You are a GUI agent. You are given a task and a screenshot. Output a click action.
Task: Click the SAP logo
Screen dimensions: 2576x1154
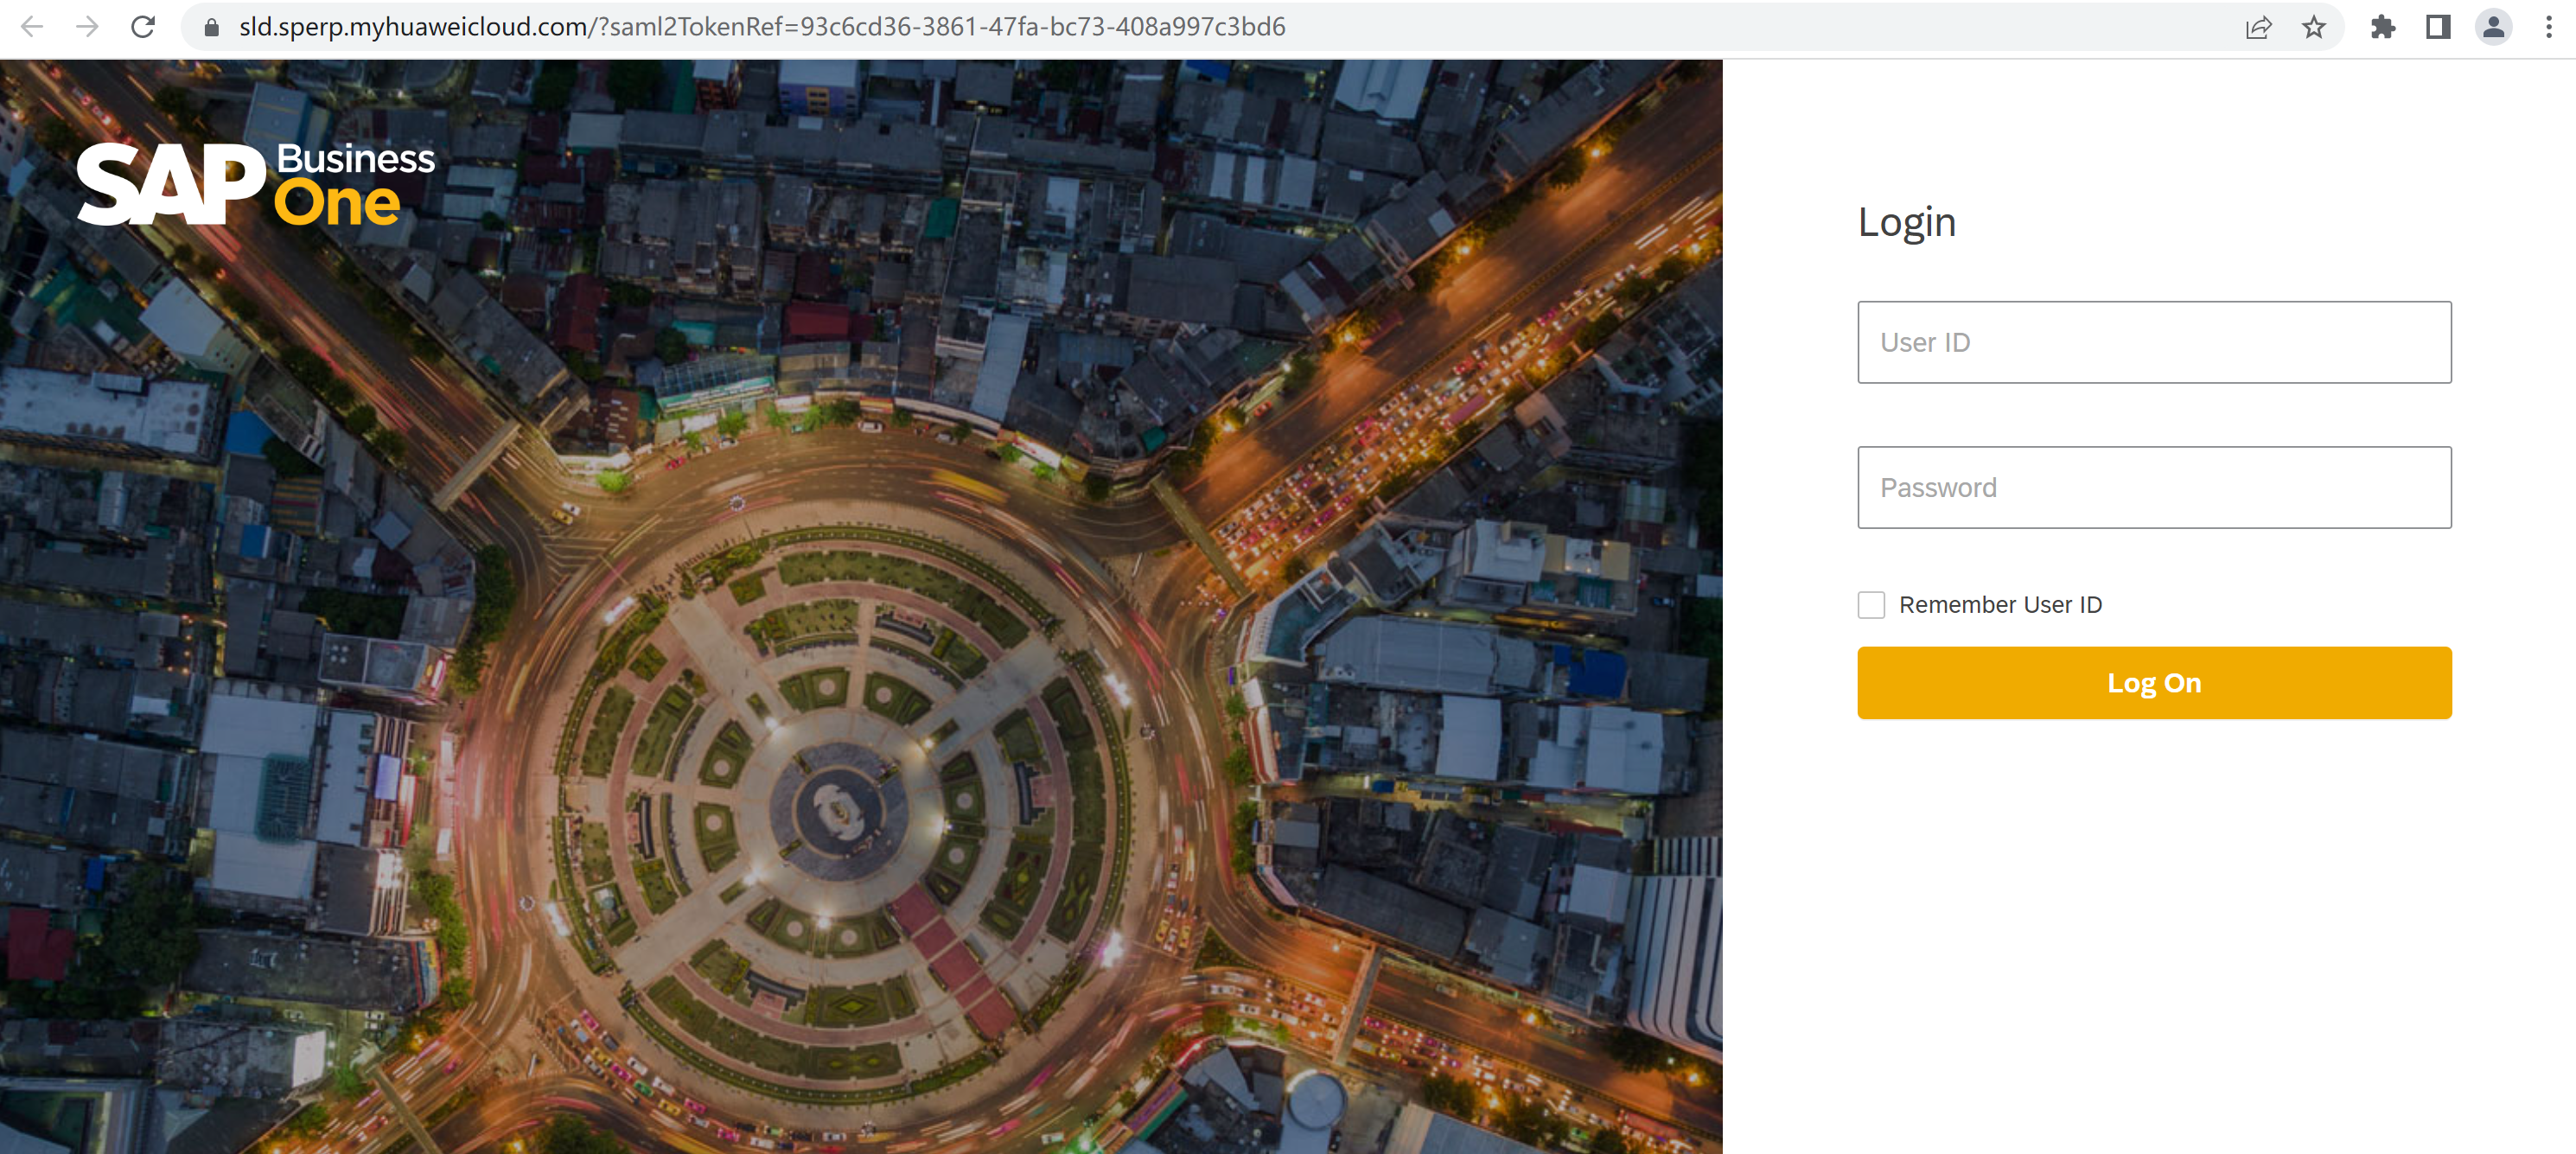170,185
